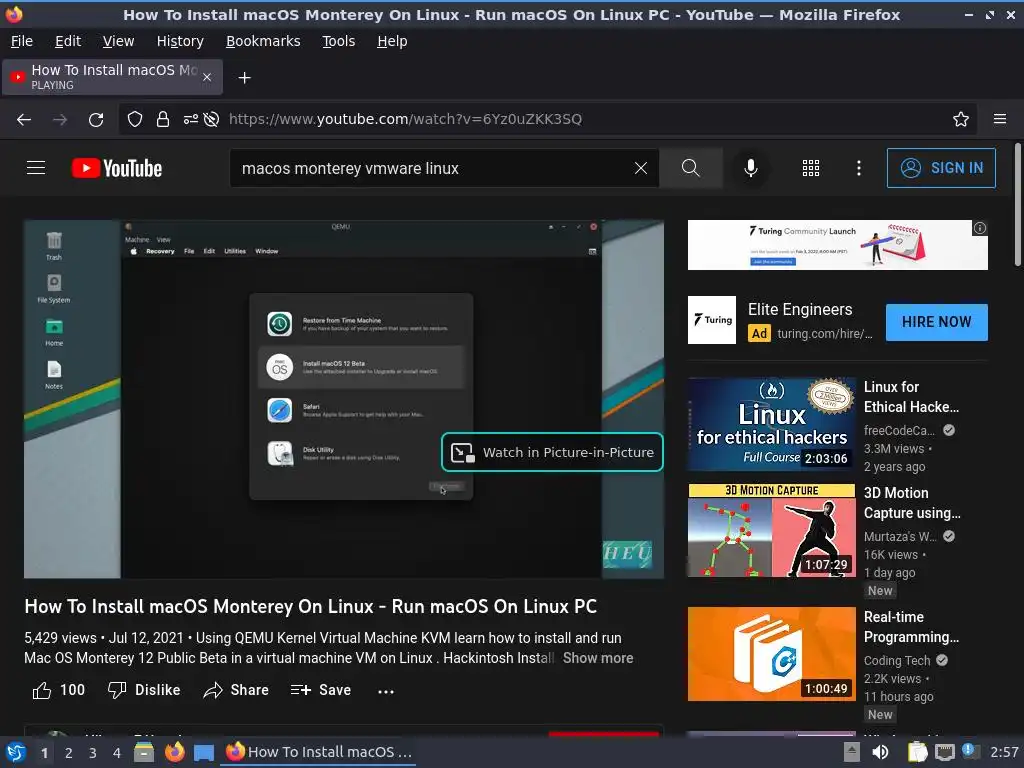
Task: Click the page vertical scrollbar
Action: point(1017,205)
